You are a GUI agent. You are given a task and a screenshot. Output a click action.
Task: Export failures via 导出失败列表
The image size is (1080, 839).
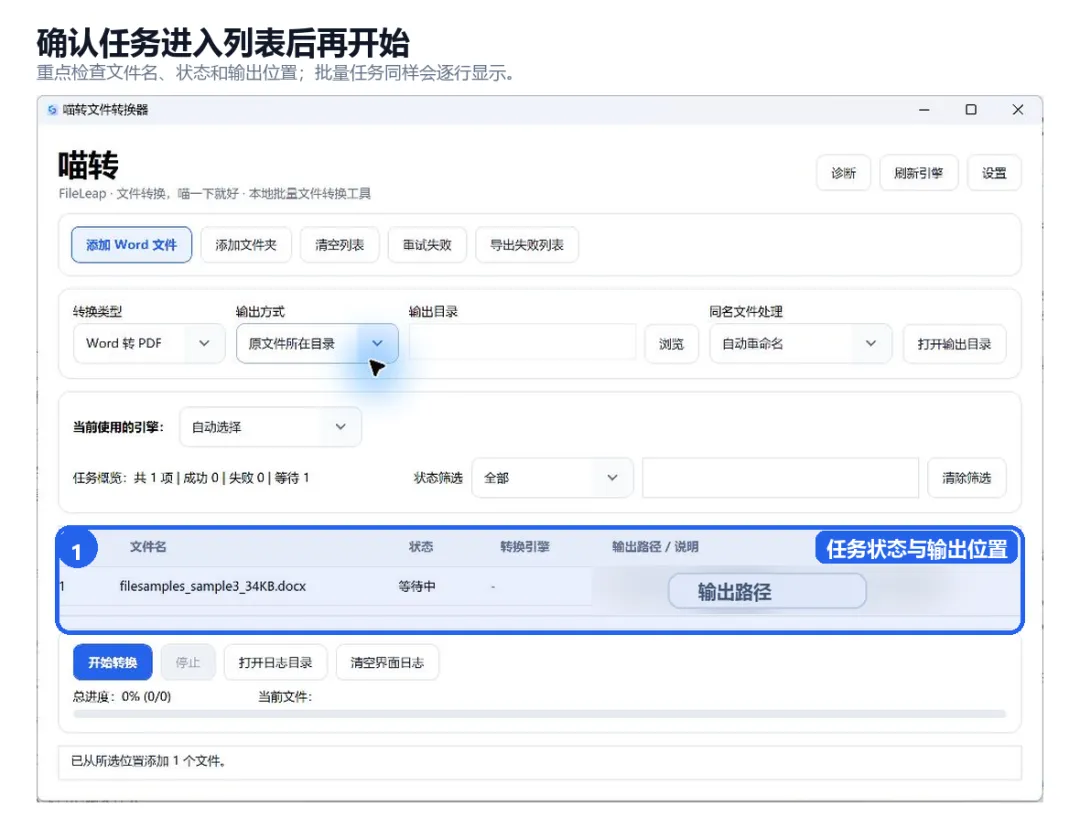(x=527, y=245)
